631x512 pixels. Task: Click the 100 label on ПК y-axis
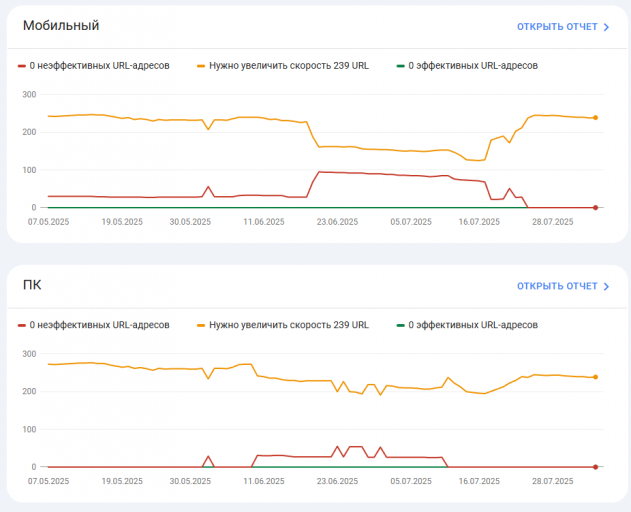[x=29, y=429]
